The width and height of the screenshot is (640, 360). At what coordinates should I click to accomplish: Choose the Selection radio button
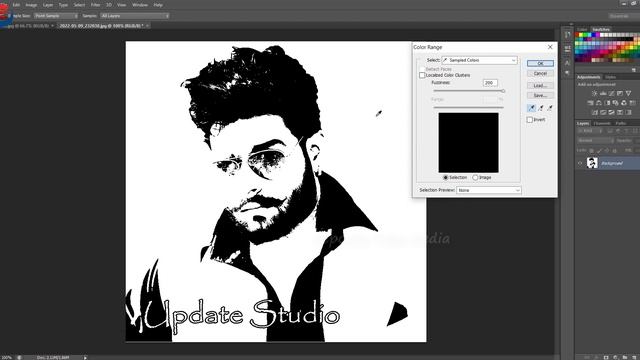[445, 178]
